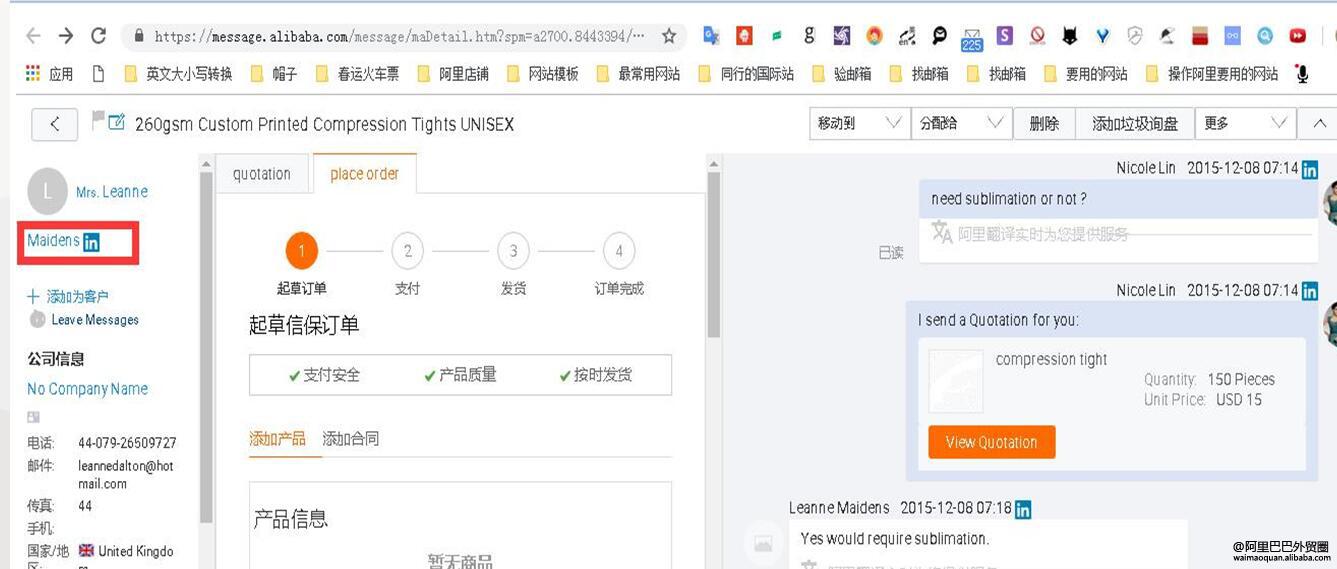Open the 英文大小写转换 bookmark folder
This screenshot has width=1337, height=569.
[178, 73]
